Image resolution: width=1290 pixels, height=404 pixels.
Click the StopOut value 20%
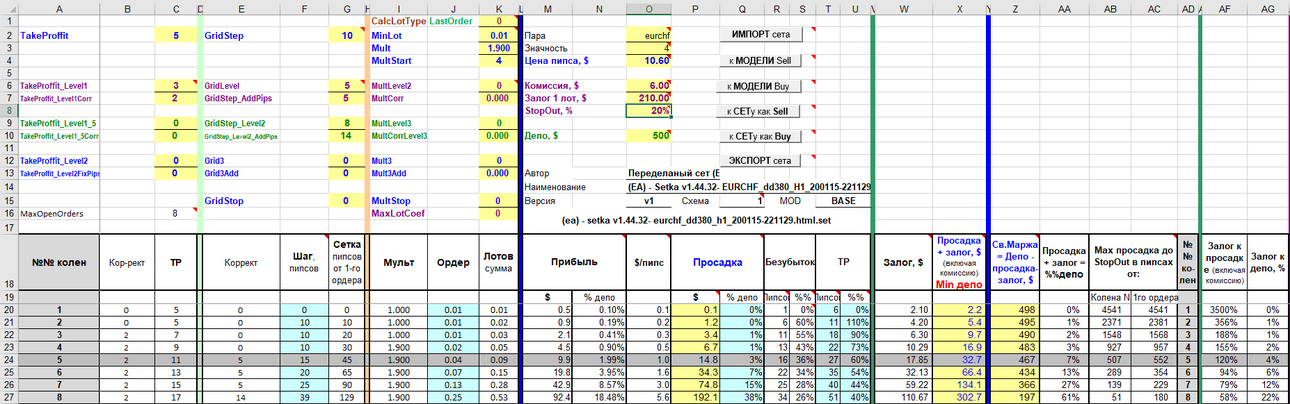(649, 111)
